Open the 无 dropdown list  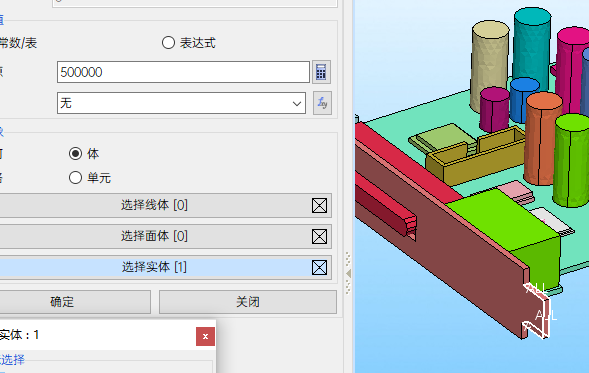click(181, 103)
